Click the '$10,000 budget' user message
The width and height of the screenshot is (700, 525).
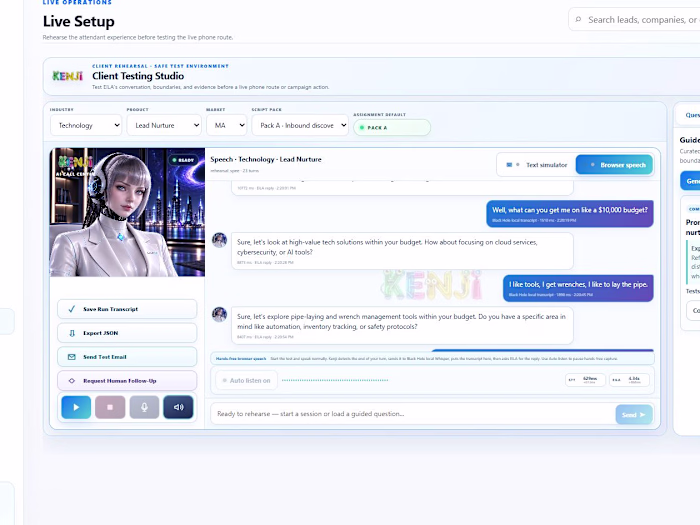tap(570, 213)
